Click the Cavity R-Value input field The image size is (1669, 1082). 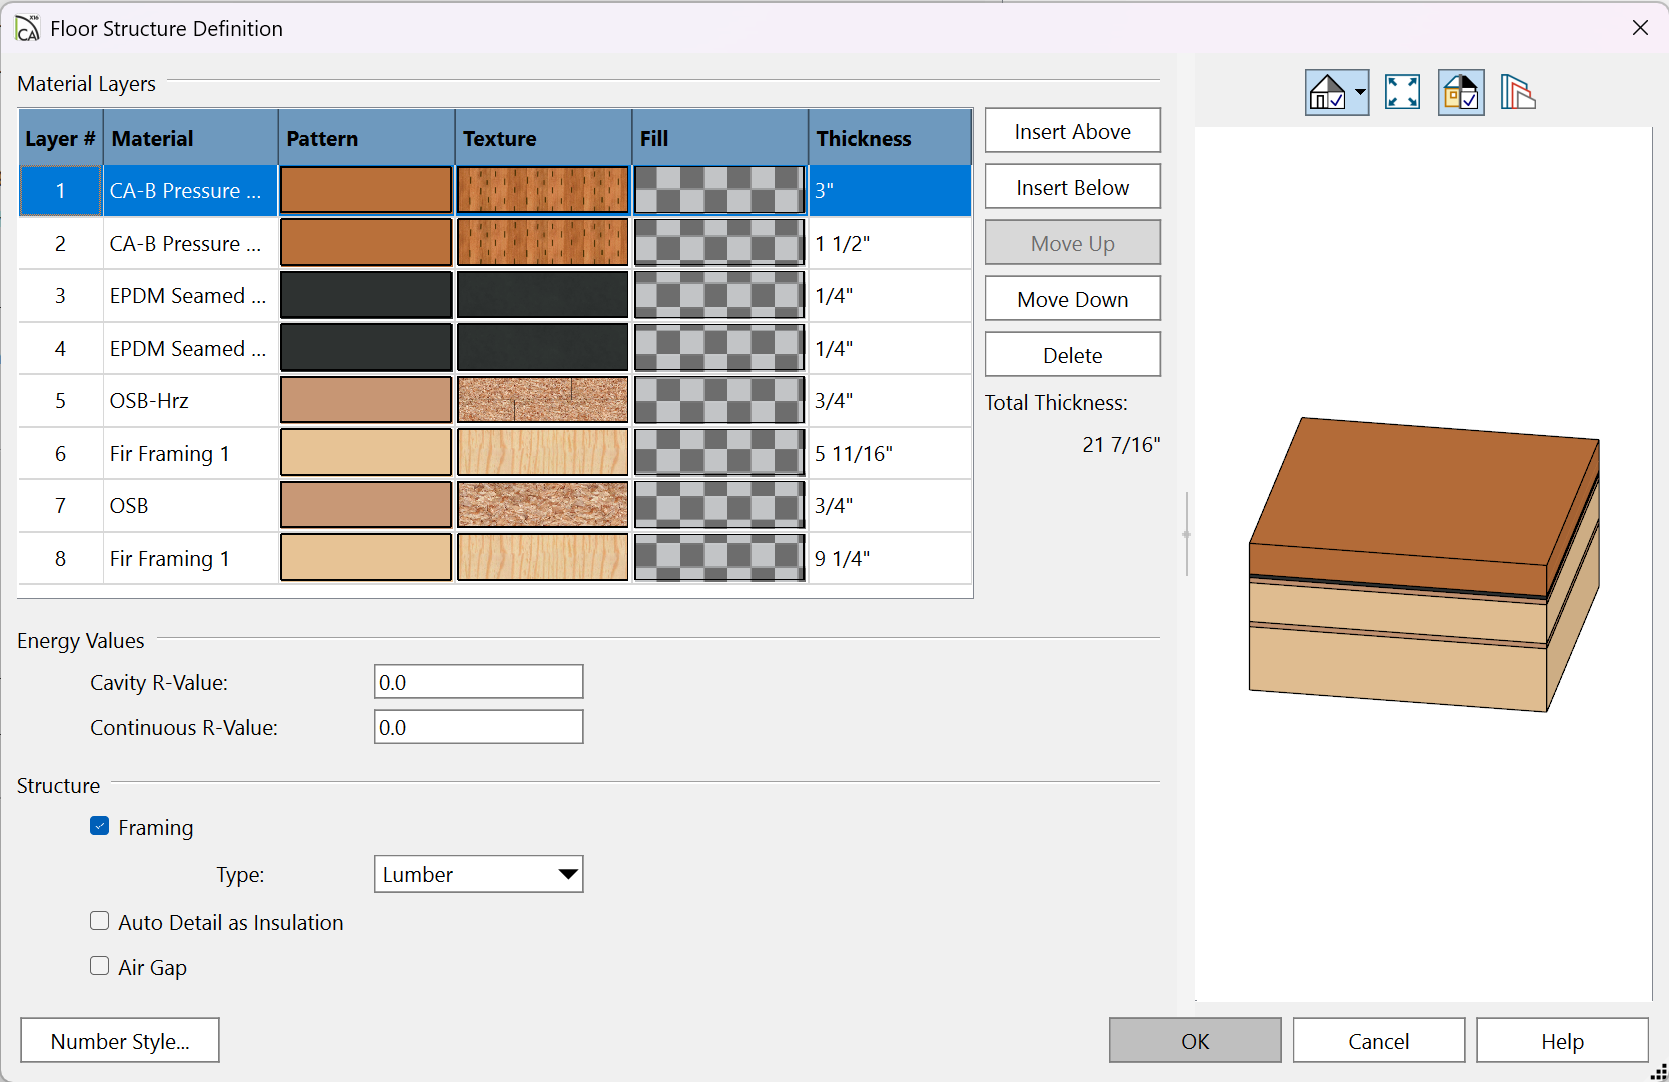(478, 682)
